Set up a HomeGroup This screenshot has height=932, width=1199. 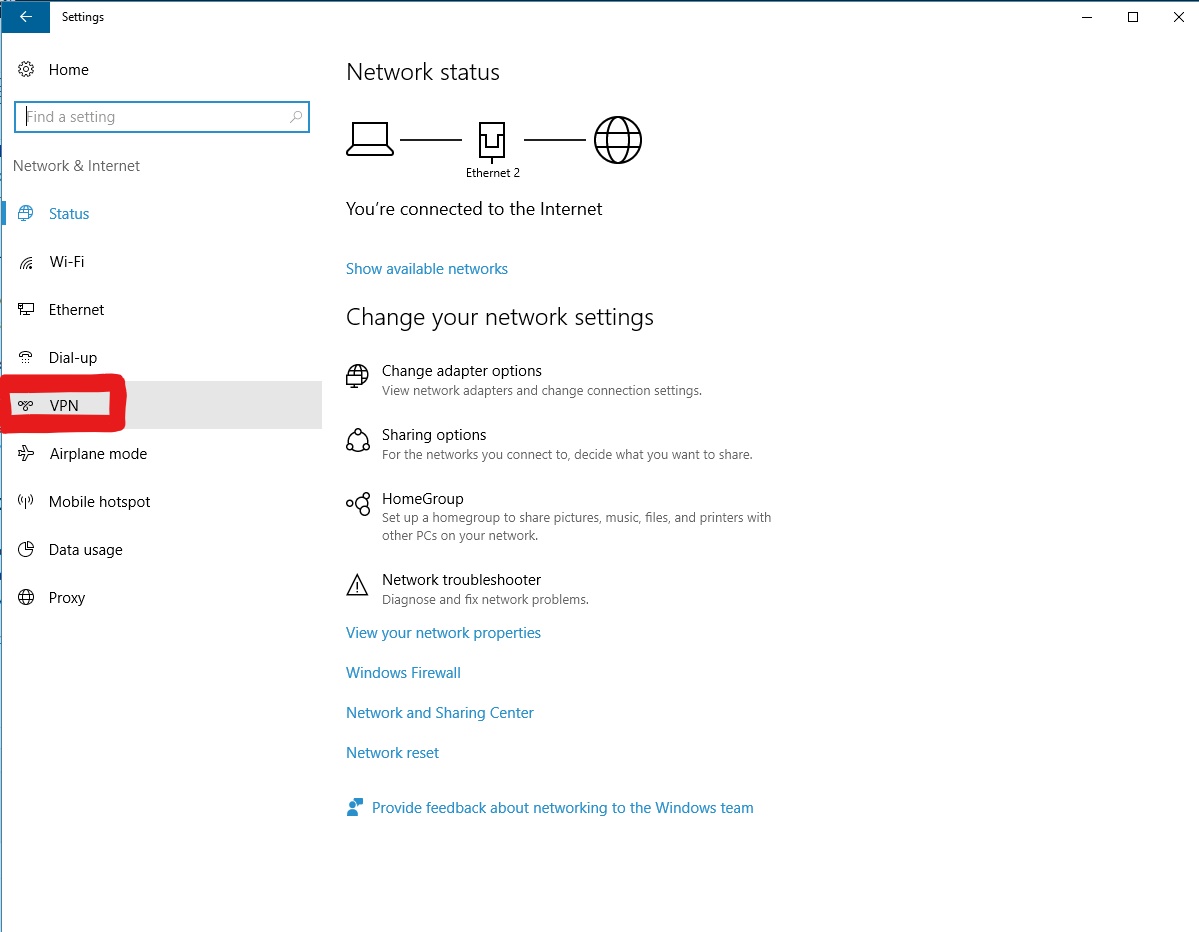(x=422, y=498)
